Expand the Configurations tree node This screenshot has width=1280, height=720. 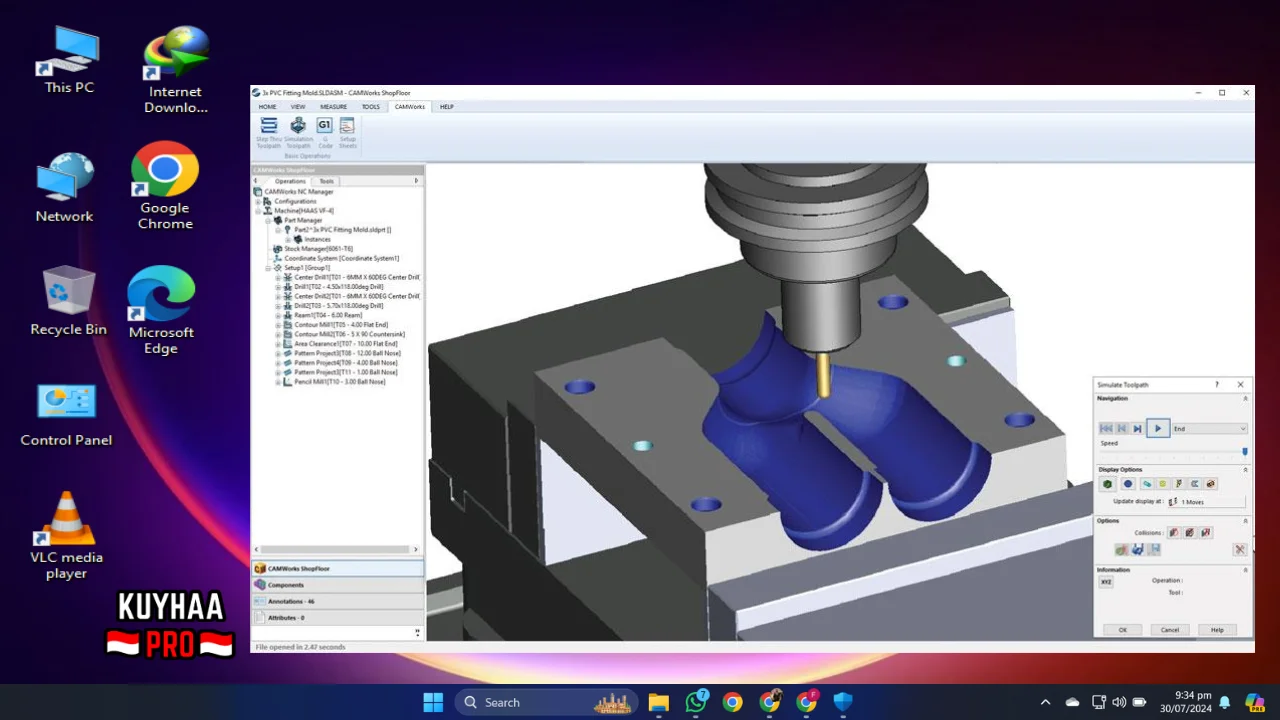pyautogui.click(x=258, y=201)
